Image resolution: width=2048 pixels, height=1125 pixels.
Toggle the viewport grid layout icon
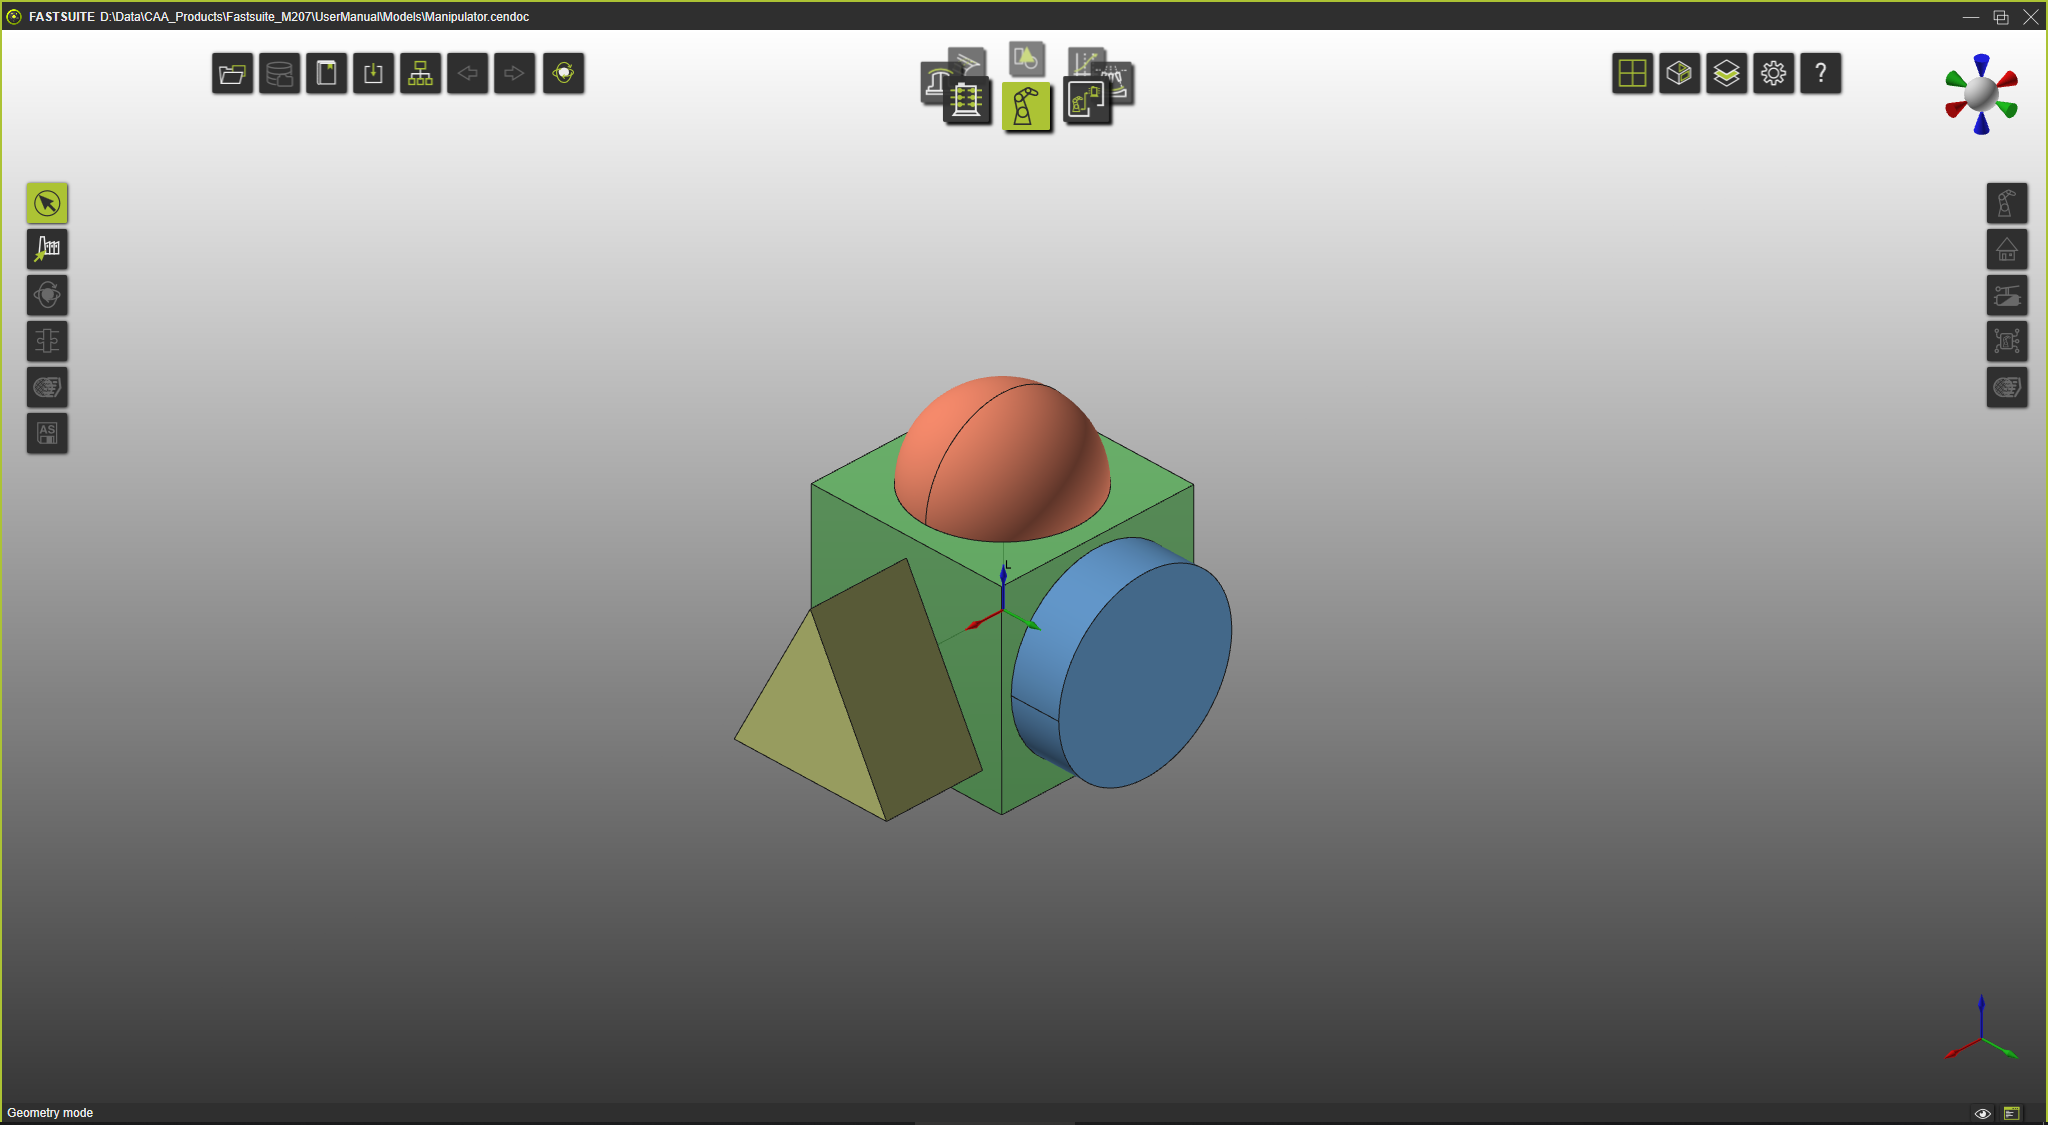pyautogui.click(x=1631, y=73)
